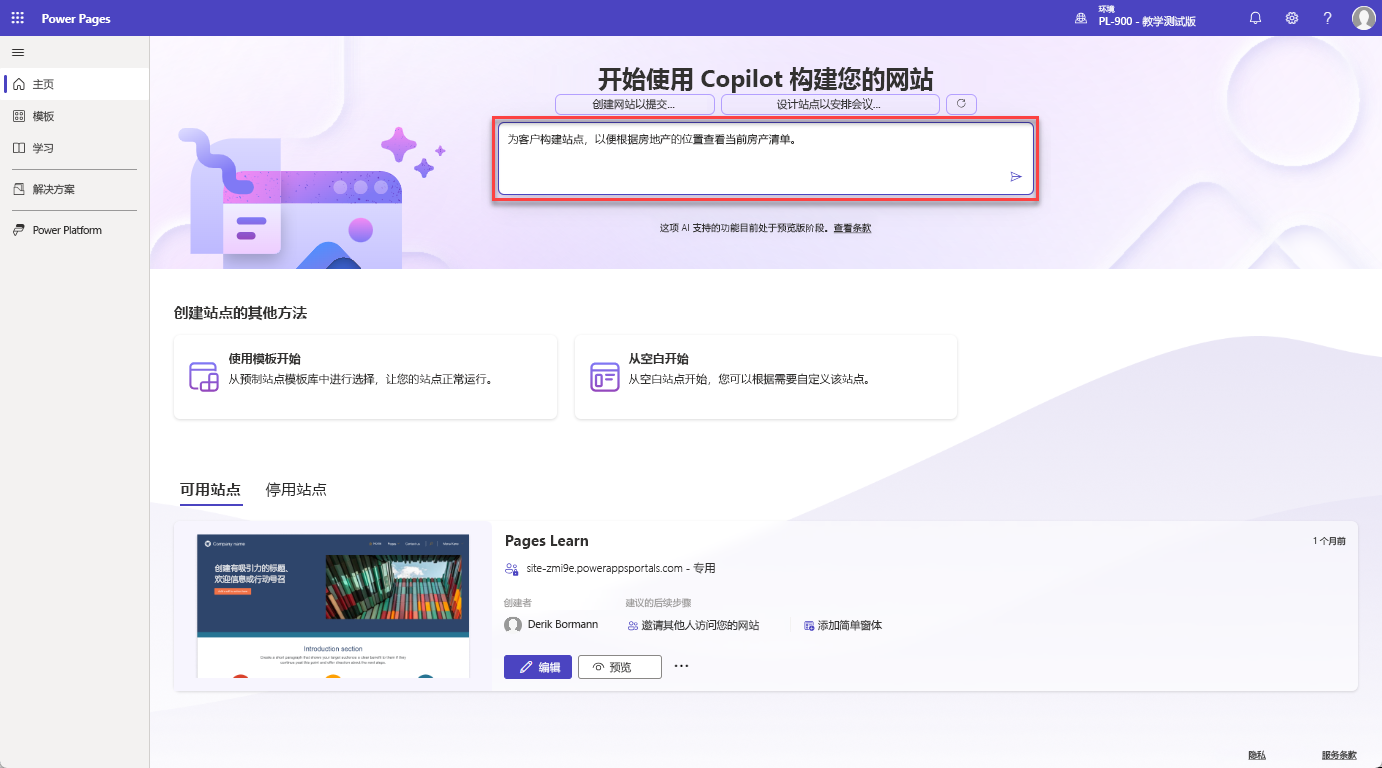The image size is (1382, 768).
Task: Click the home icon next to 主页
Action: pos(19,85)
